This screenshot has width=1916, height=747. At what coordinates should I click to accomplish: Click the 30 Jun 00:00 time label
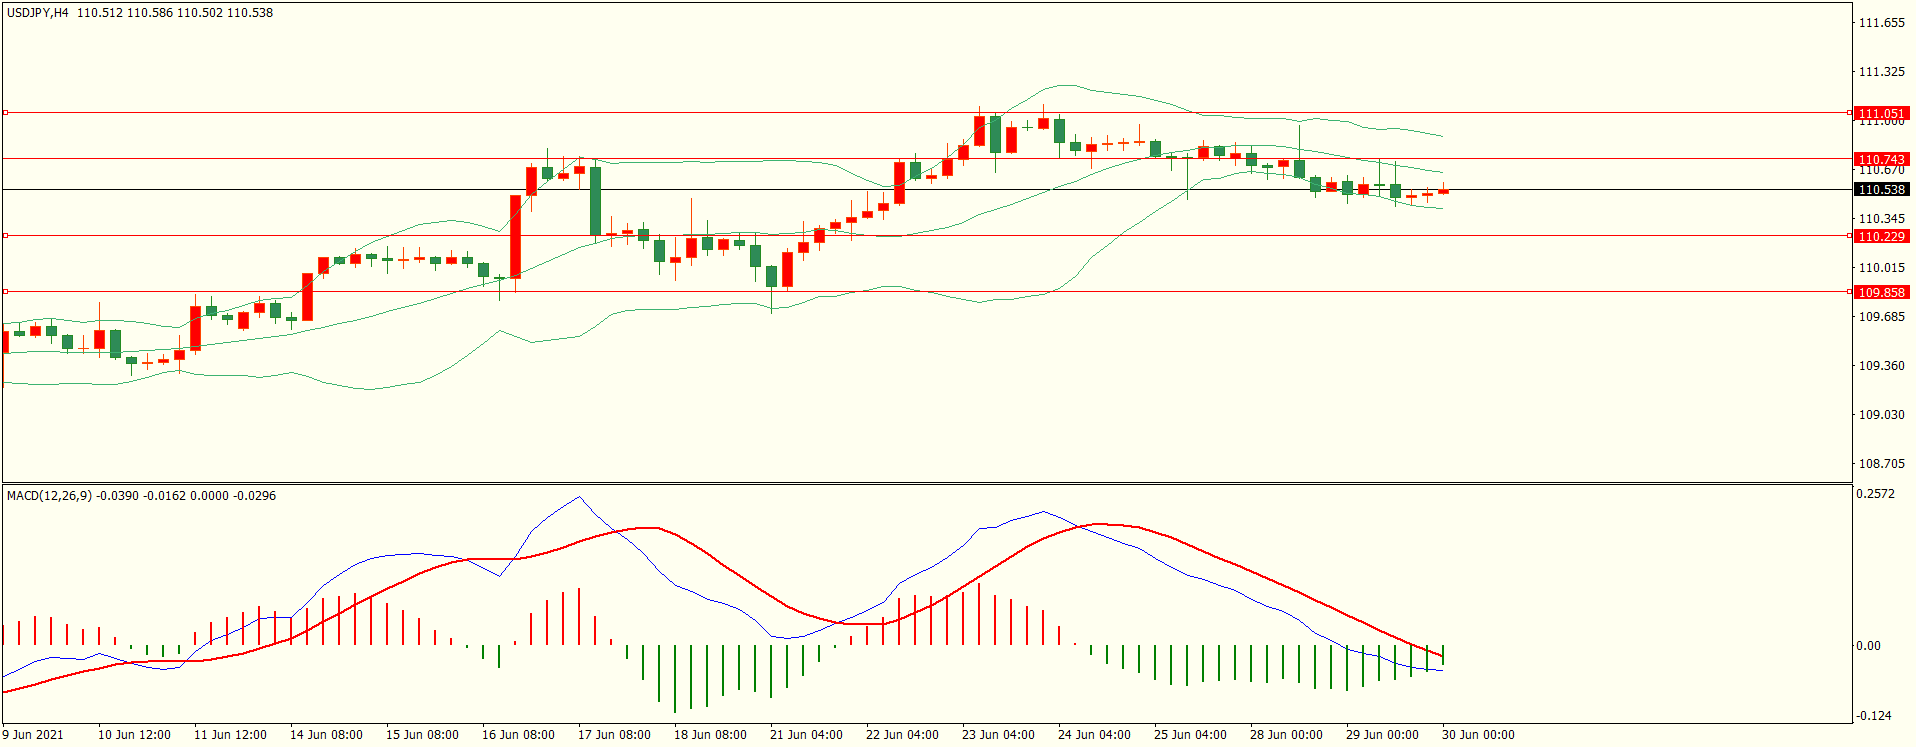coord(1478,735)
